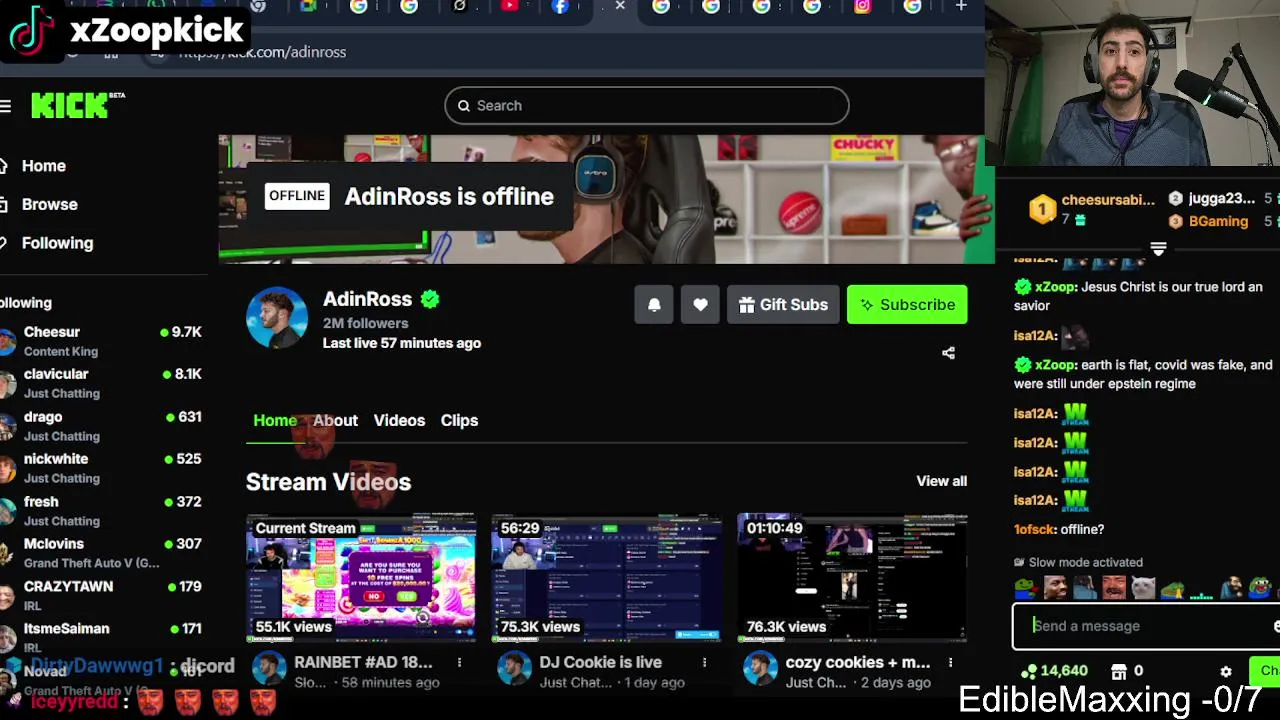Play the Current Stream video thumbnail

pos(361,578)
